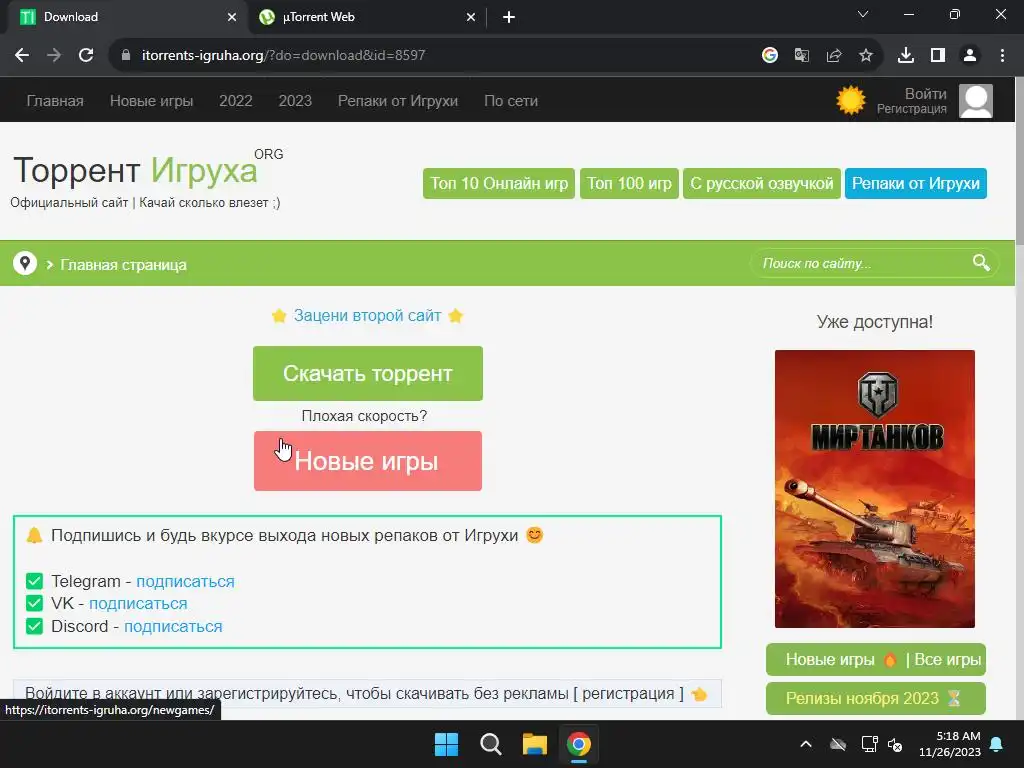Click the muted volume tray icon
Image resolution: width=1024 pixels, height=768 pixels.
[895, 744]
